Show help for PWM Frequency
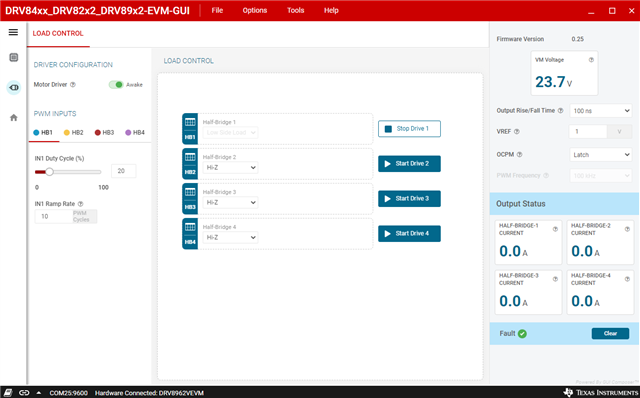640x398 pixels. coord(546,176)
